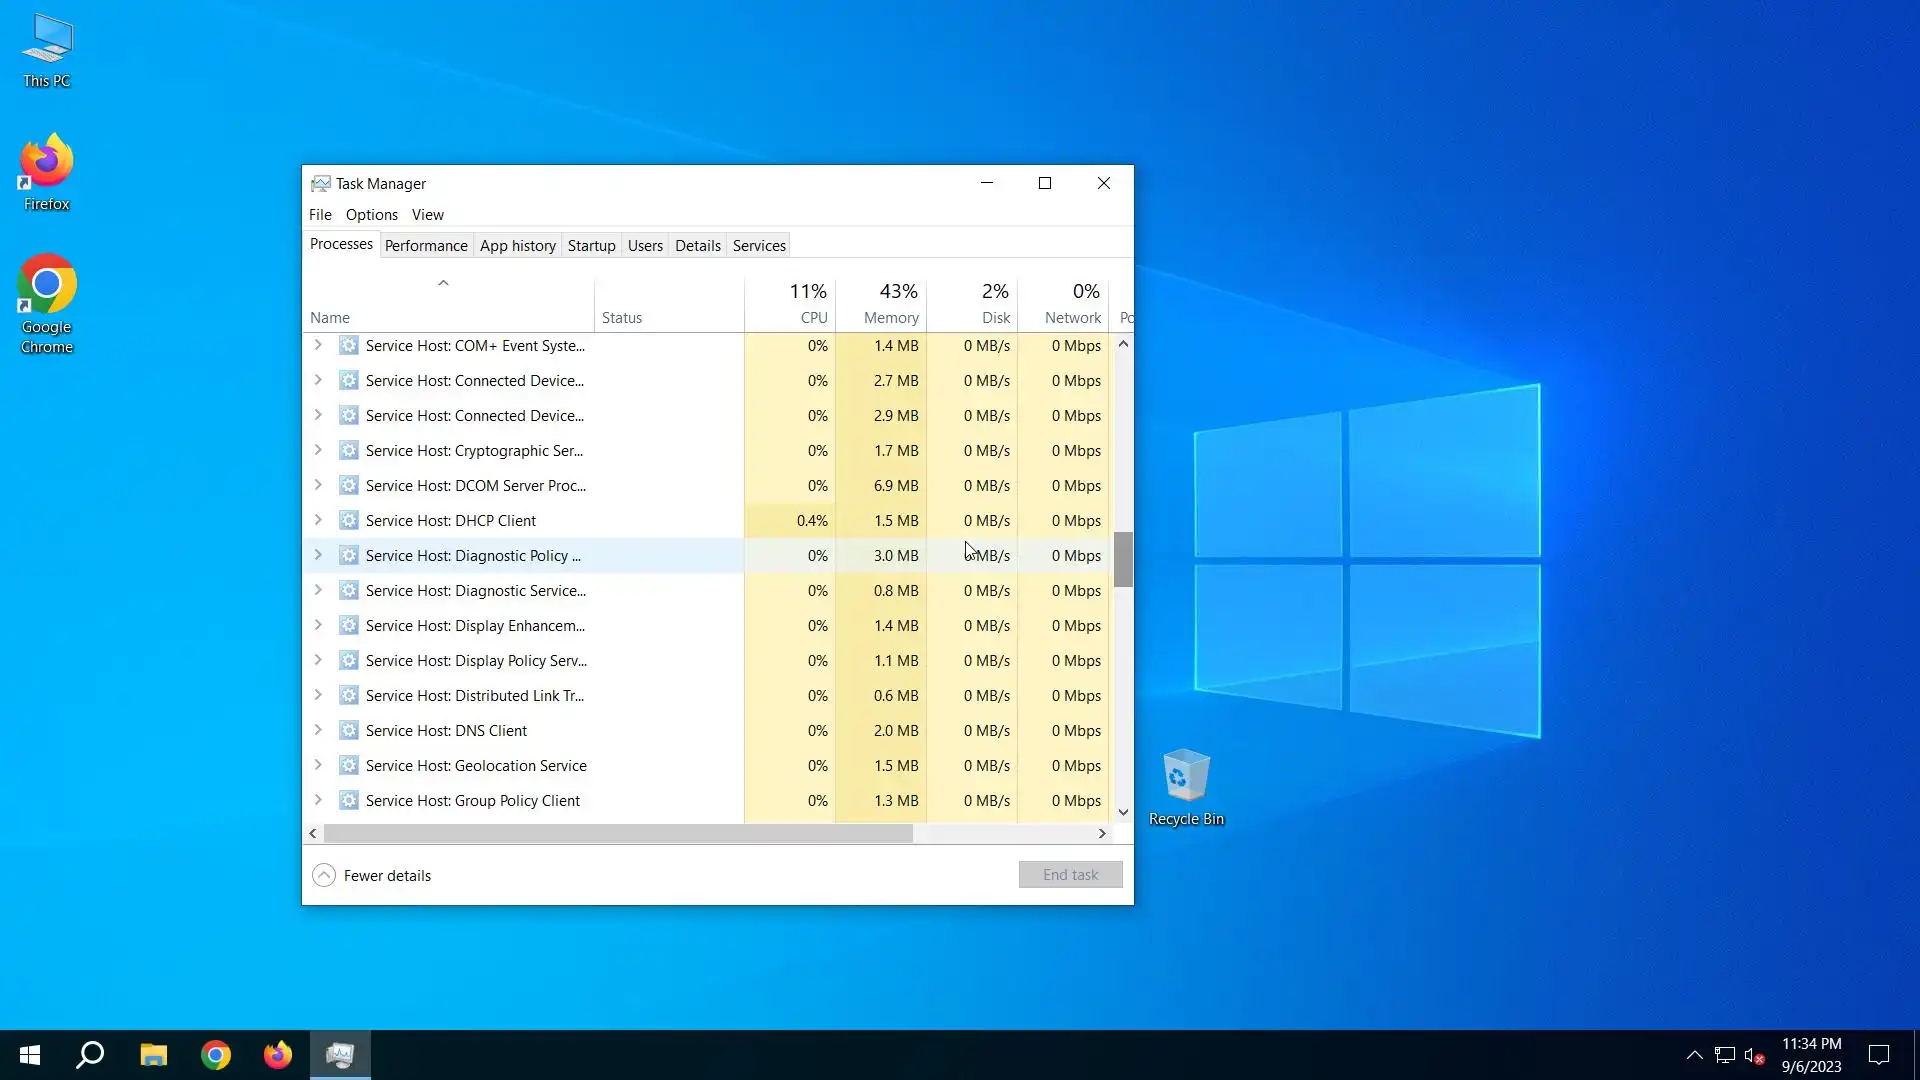Expand Service Host: Group Policy Client
Image resolution: width=1920 pixels, height=1080 pixels.
318,800
